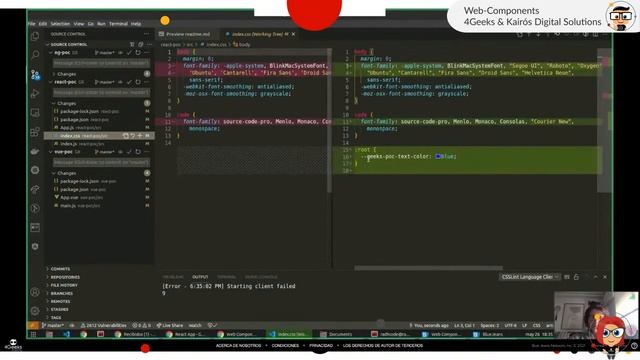The height and width of the screenshot is (360, 640).
Task: Select the Source Control activity bar icon
Action: [35, 74]
